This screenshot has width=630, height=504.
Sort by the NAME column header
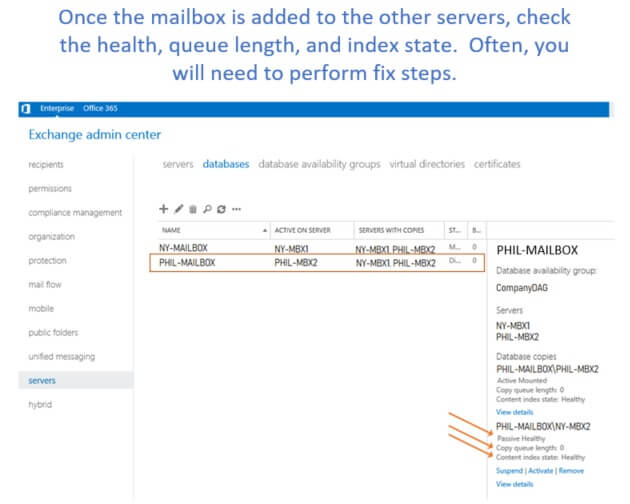[x=213, y=230]
